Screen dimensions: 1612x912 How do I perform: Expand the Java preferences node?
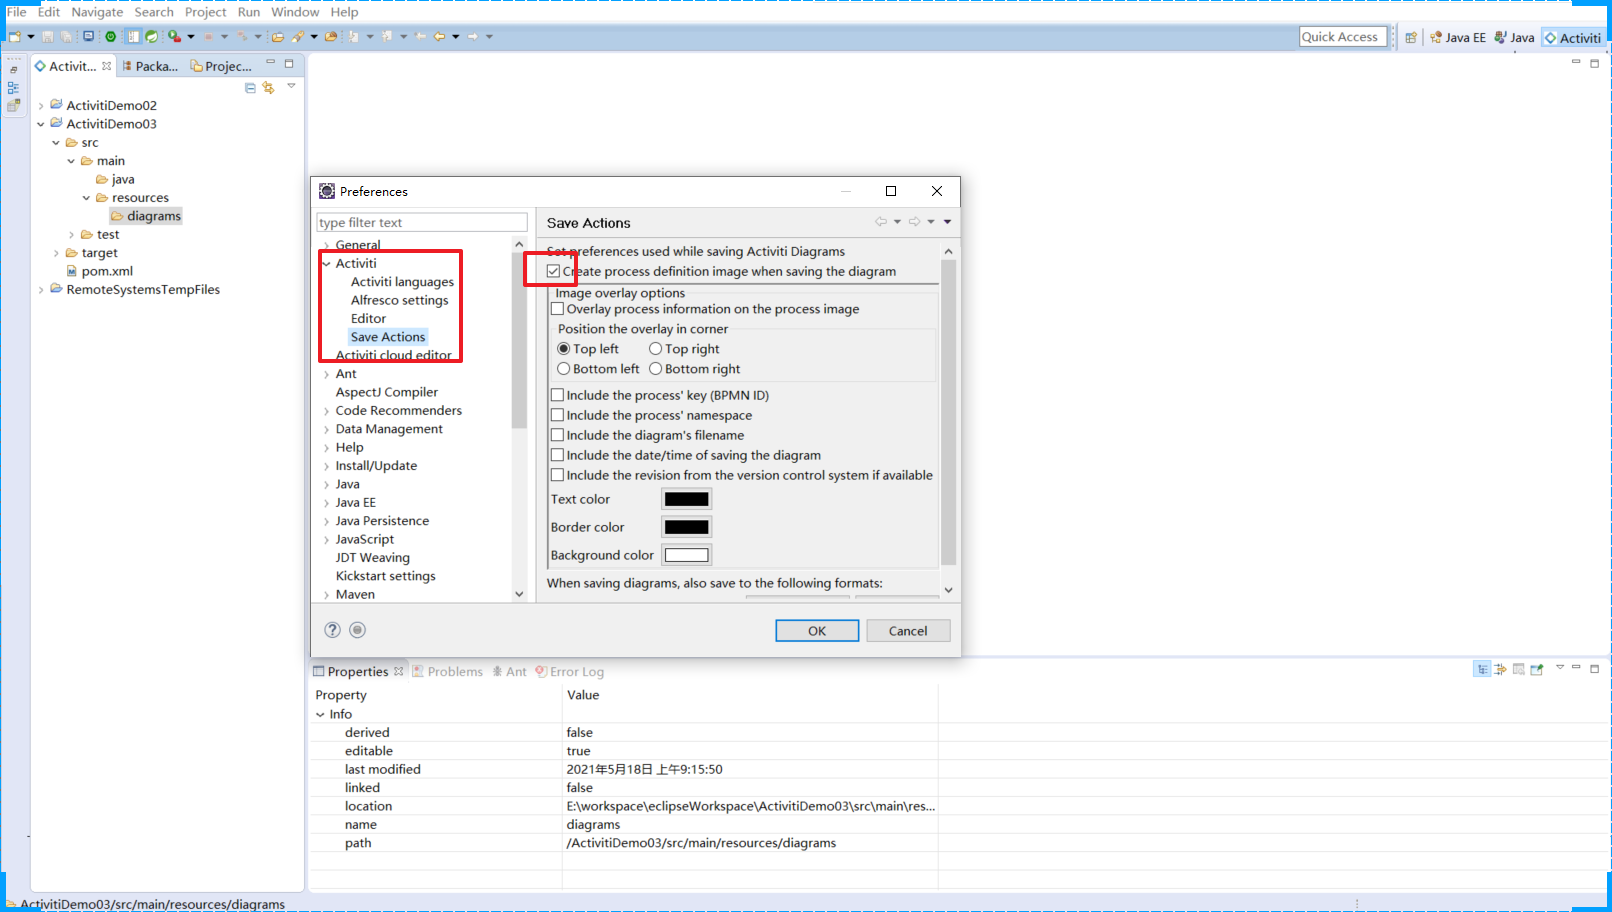[x=327, y=485]
